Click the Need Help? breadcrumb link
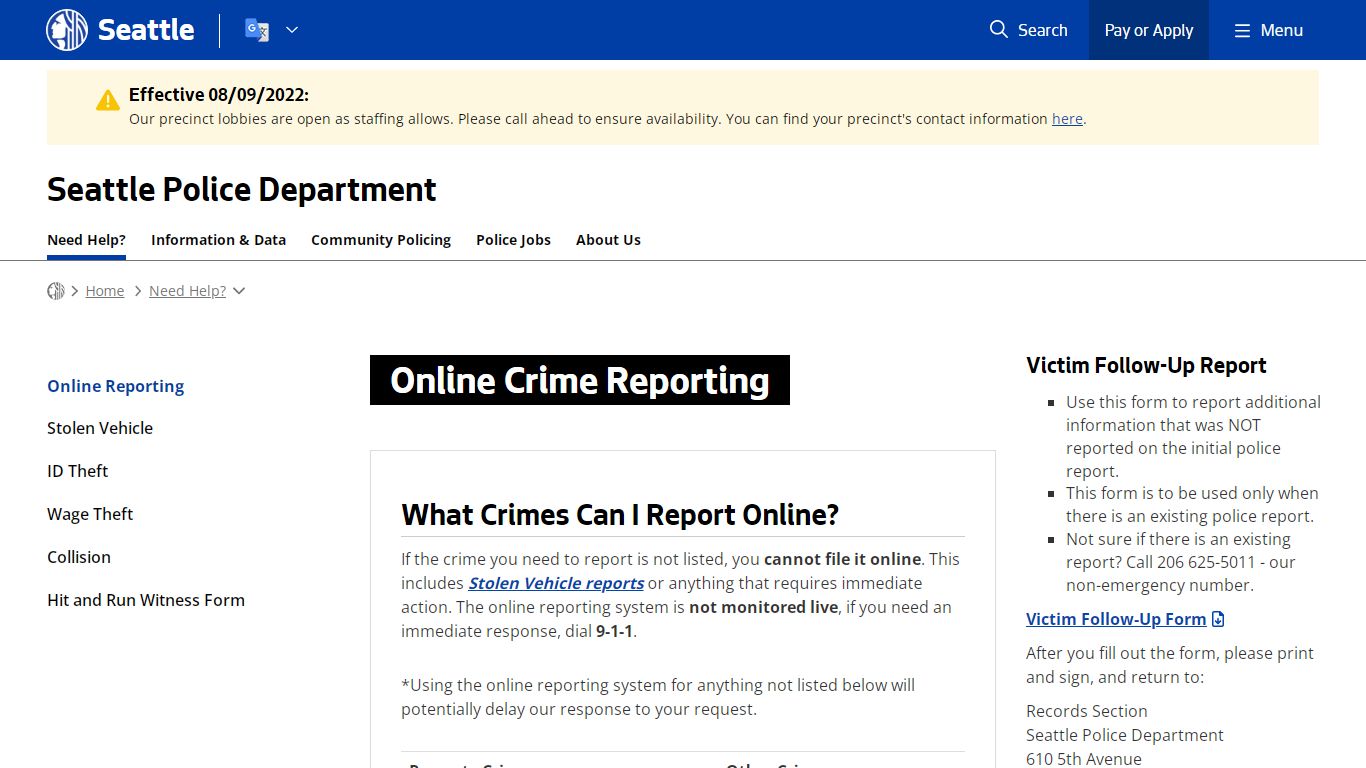The width and height of the screenshot is (1366, 768). click(187, 291)
